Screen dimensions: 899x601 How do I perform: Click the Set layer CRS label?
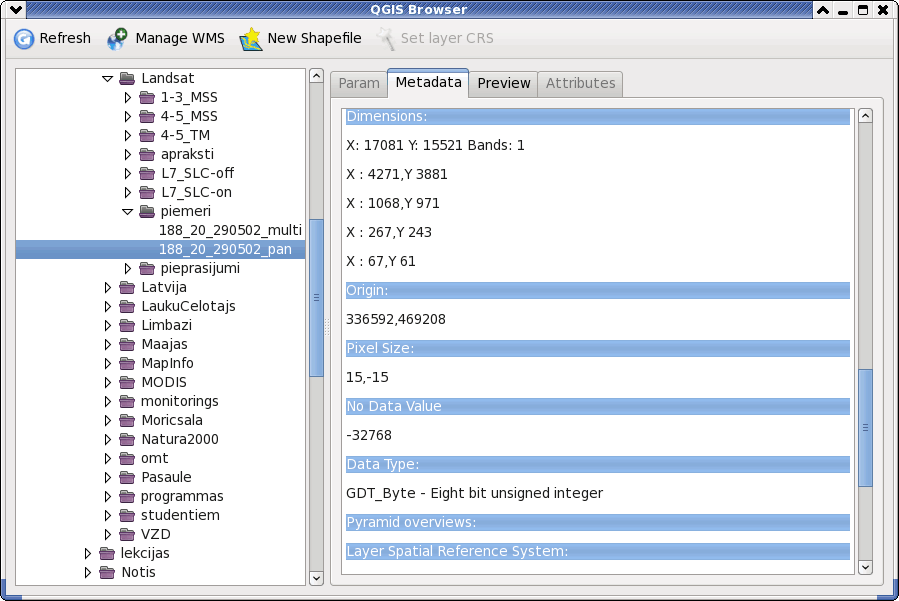click(447, 38)
